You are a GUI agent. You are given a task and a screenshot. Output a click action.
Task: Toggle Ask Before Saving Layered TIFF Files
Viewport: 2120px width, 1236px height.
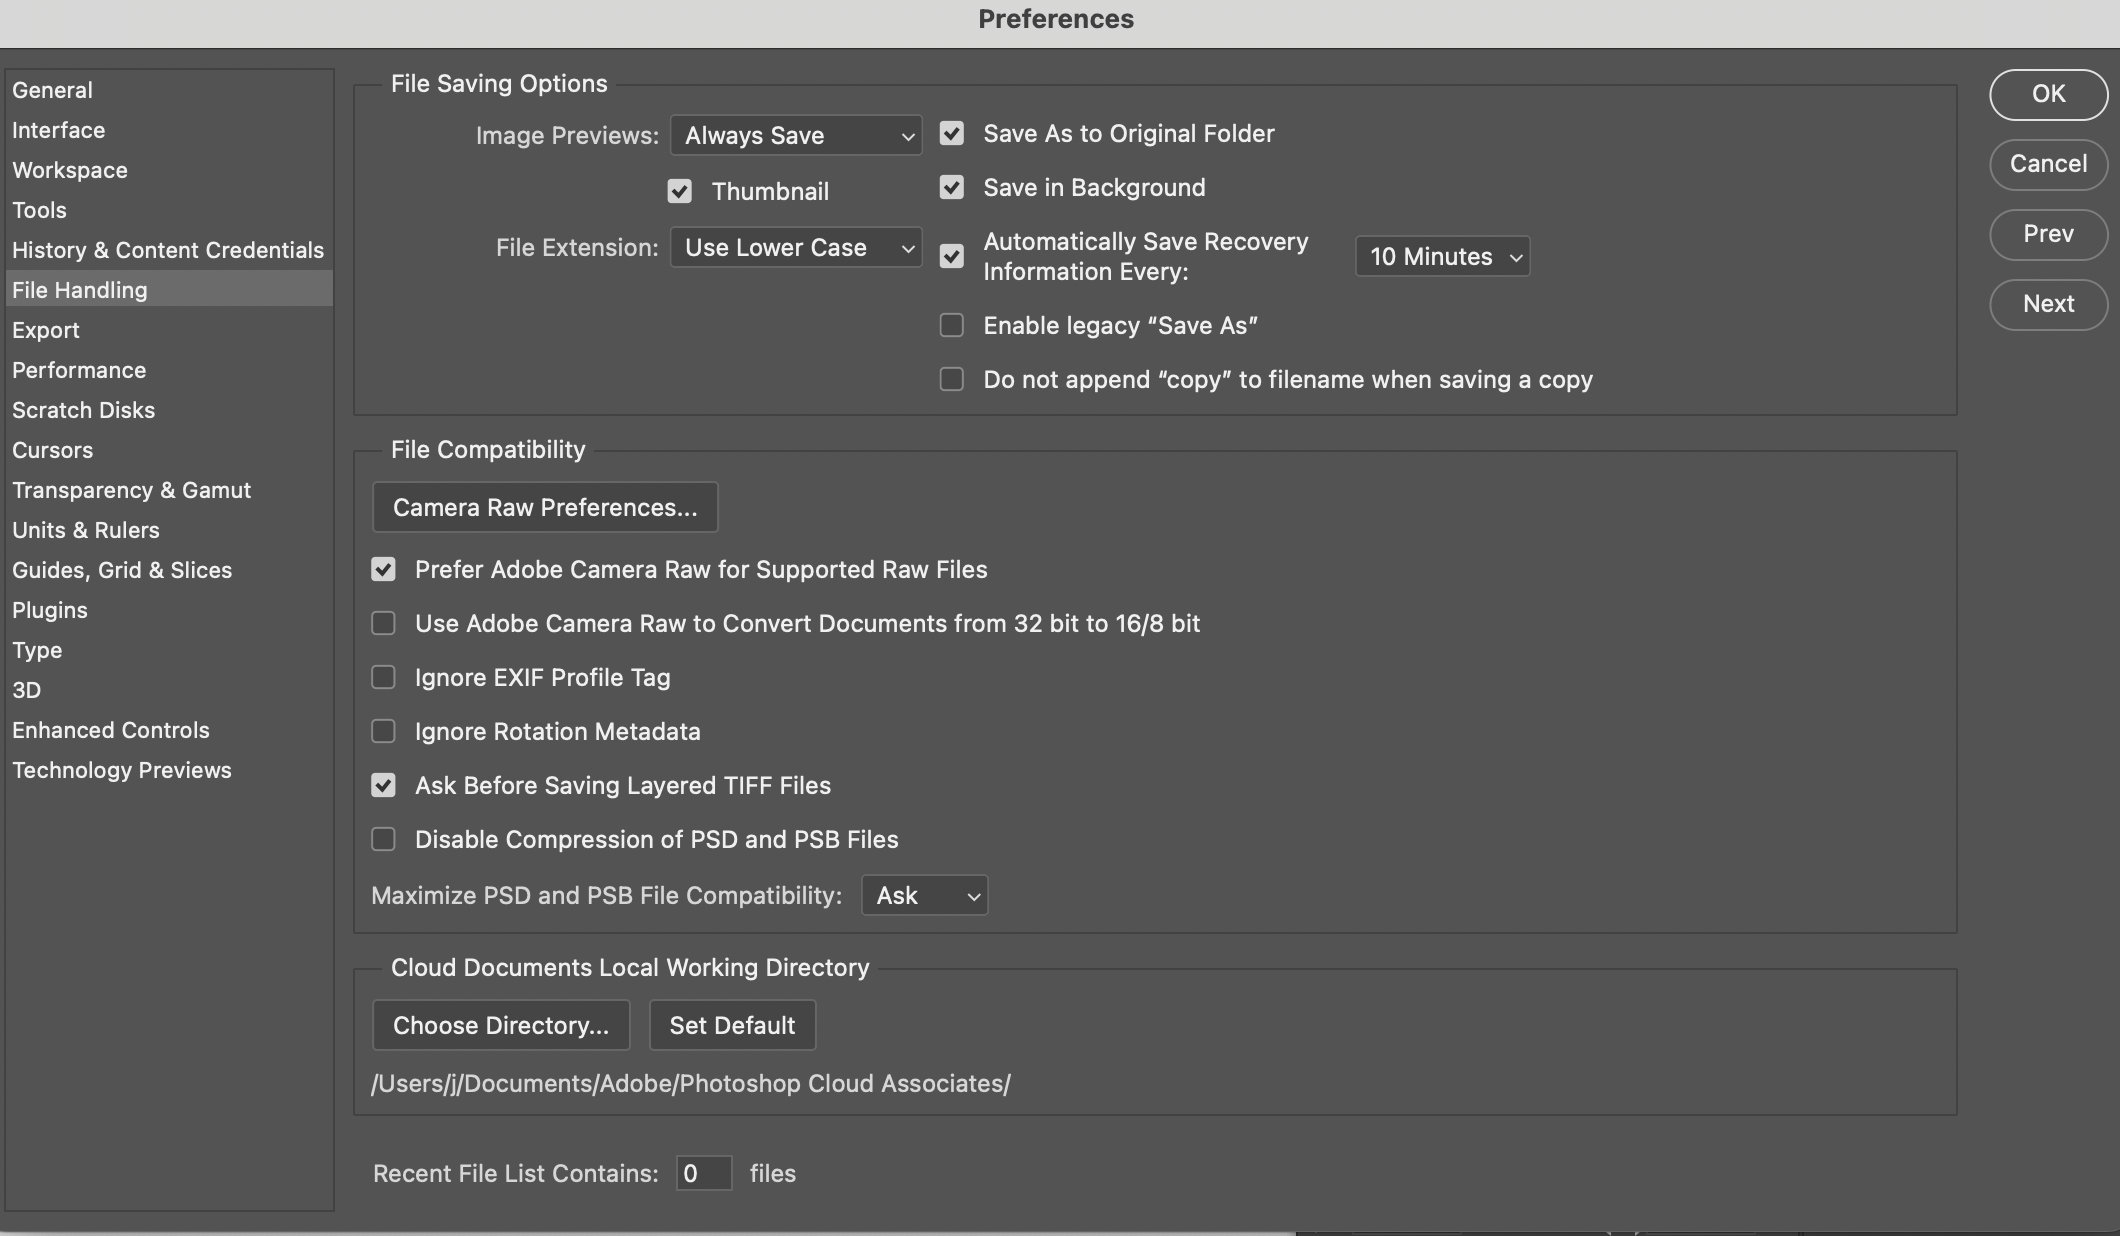[x=383, y=786]
